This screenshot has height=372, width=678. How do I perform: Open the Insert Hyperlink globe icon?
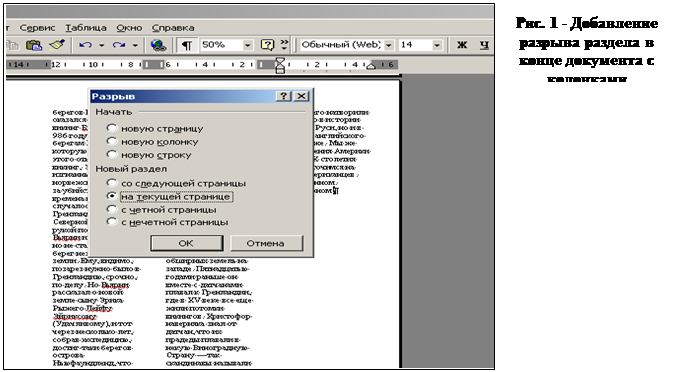click(x=158, y=45)
